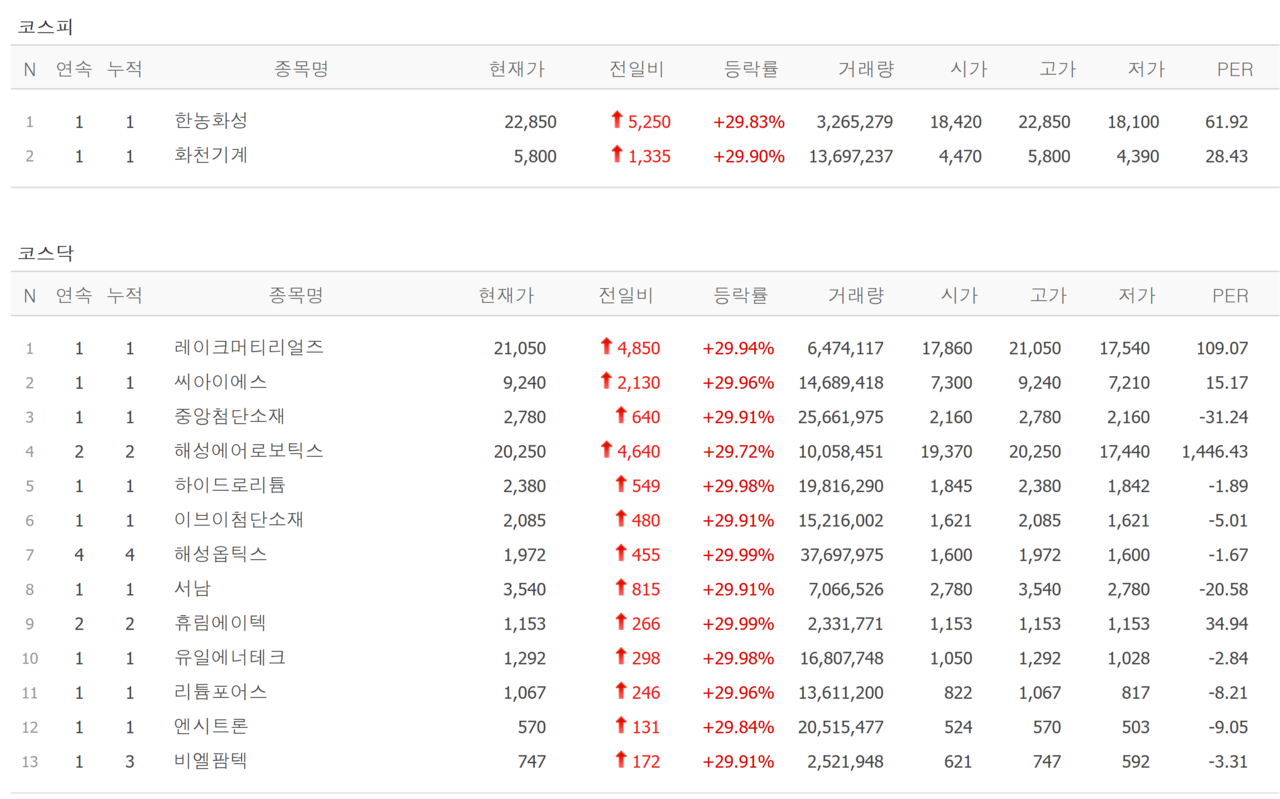This screenshot has height=799, width=1280.
Task: Open the 해성옵틱스 stock link
Action: pyautogui.click(x=221, y=554)
